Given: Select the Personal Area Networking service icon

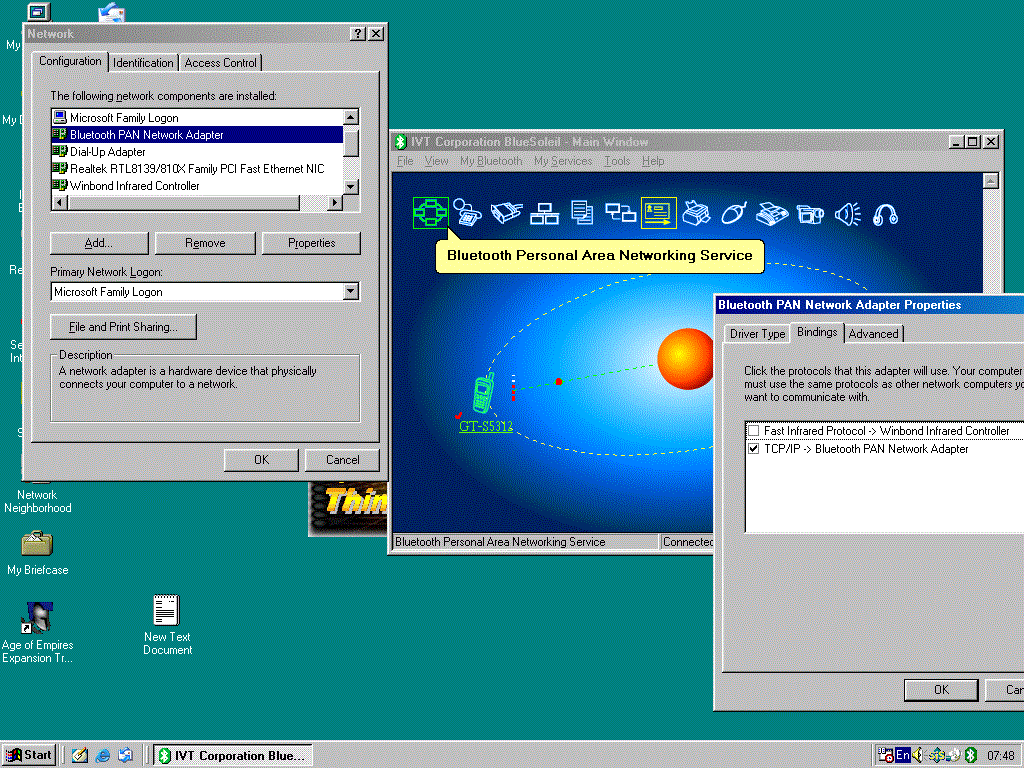Looking at the screenshot, I should point(430,213).
